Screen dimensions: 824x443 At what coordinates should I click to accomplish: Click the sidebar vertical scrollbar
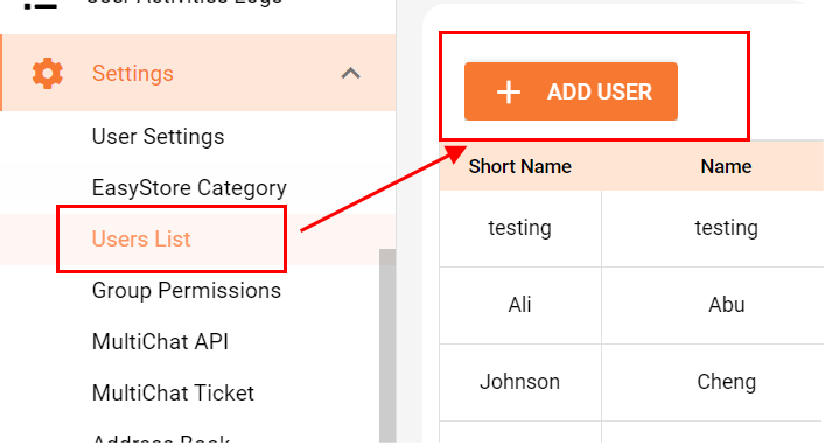387,346
